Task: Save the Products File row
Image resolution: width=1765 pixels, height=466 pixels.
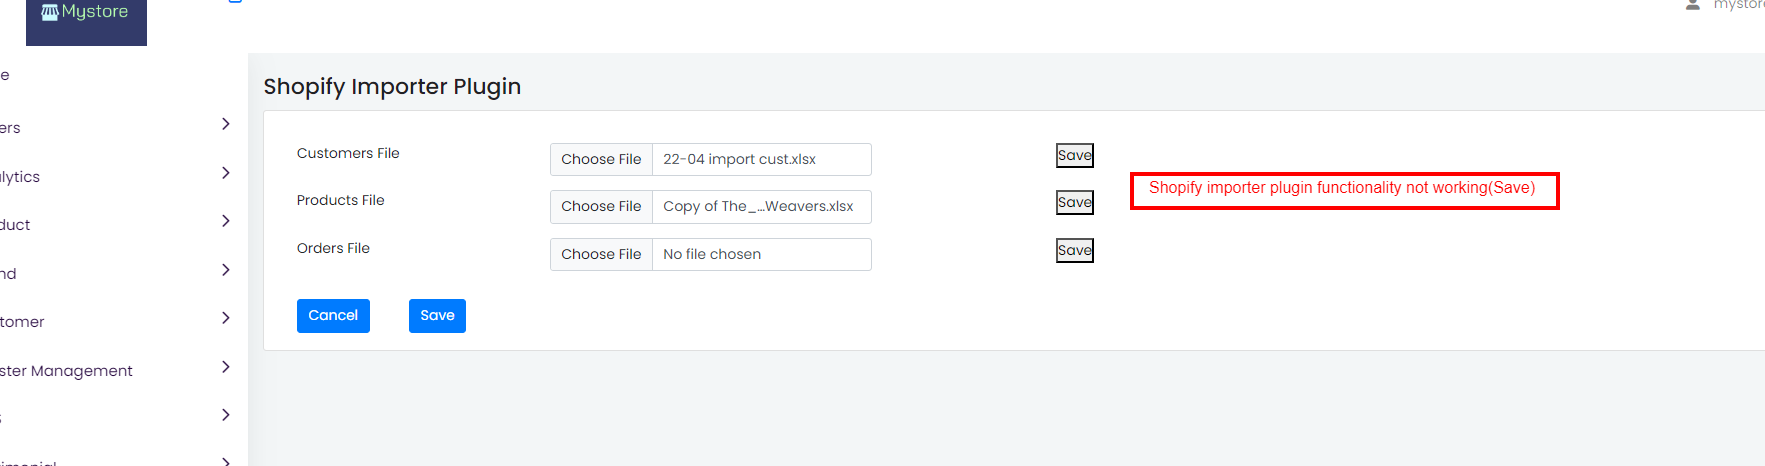Action: click(x=1075, y=202)
